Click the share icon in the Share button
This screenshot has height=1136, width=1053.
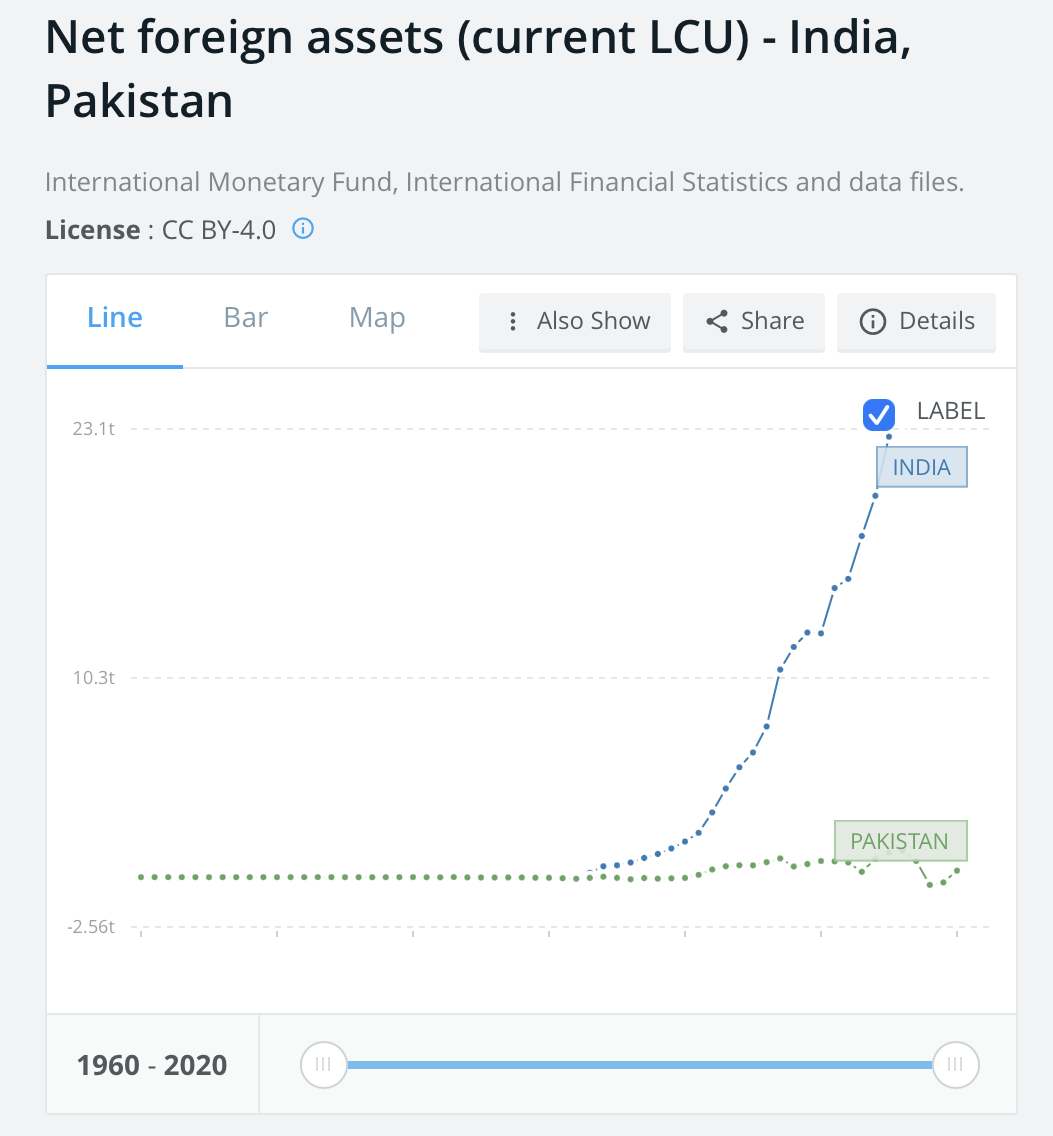pos(717,321)
